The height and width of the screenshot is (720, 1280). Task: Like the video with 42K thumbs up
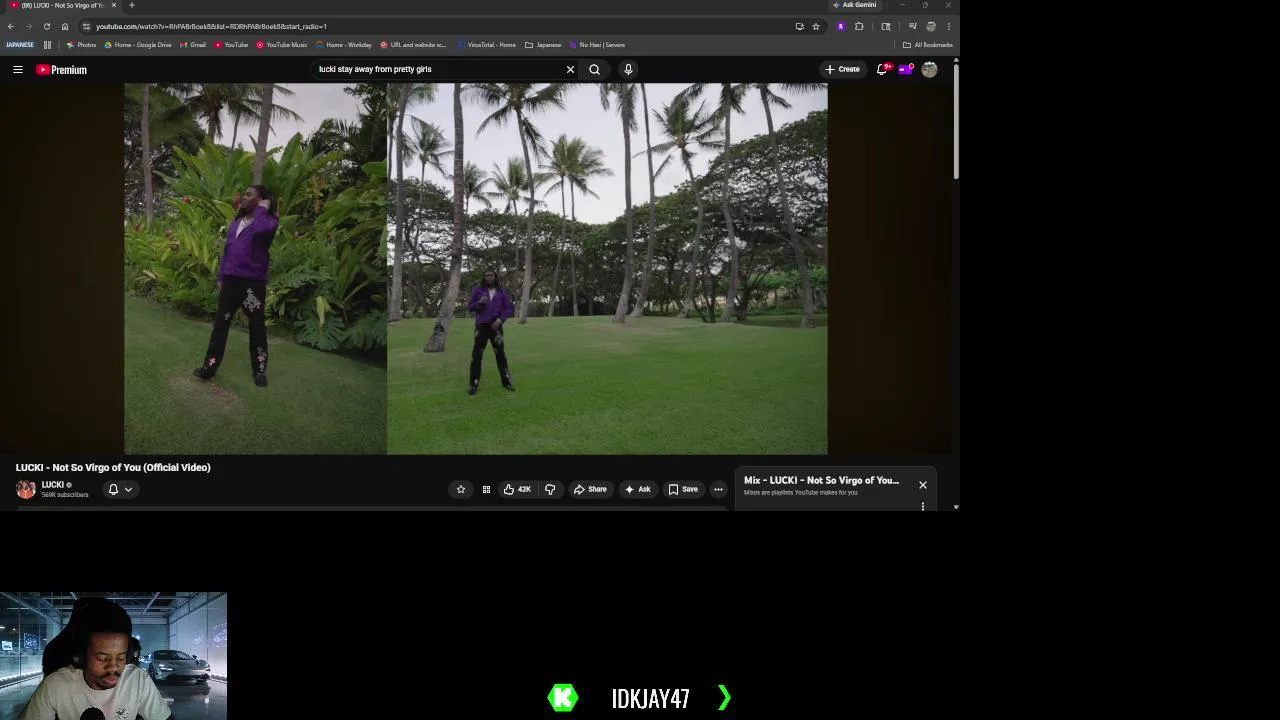tap(517, 489)
